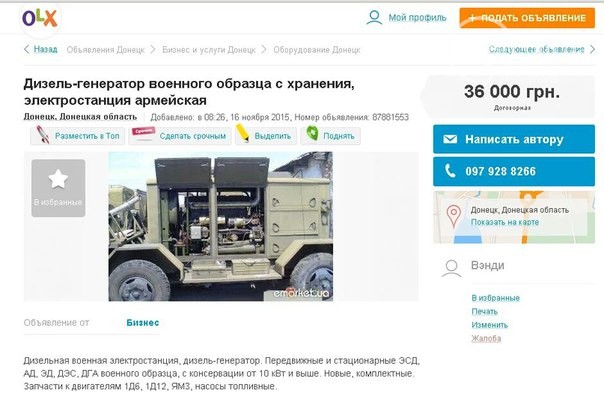The height and width of the screenshot is (408, 604).
Task: Open Мой профиль user icon
Action: [374, 18]
